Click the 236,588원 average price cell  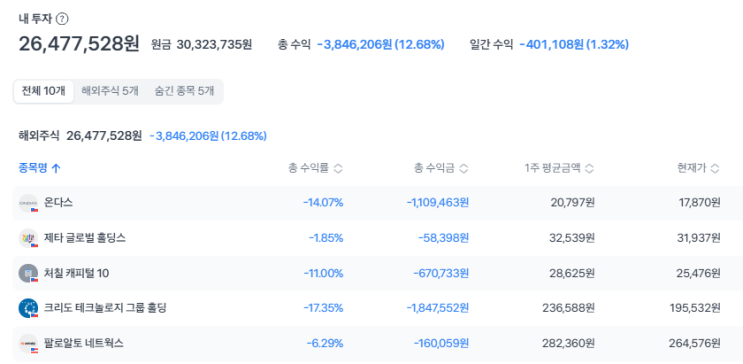pos(569,308)
